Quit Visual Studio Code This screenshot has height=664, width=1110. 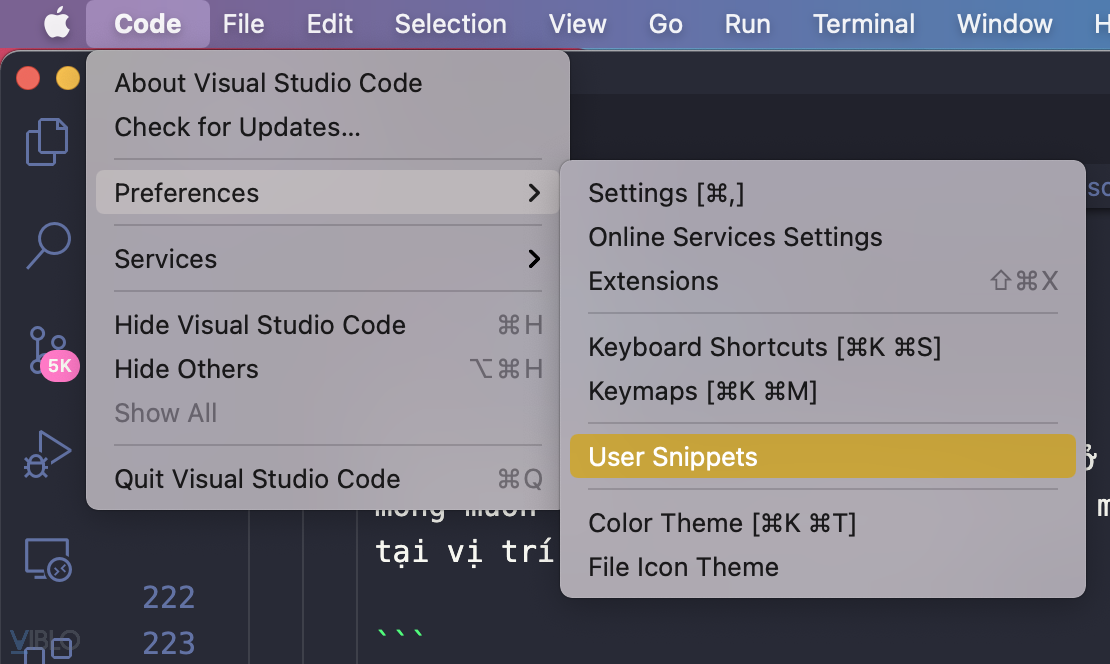pyautogui.click(x=257, y=479)
